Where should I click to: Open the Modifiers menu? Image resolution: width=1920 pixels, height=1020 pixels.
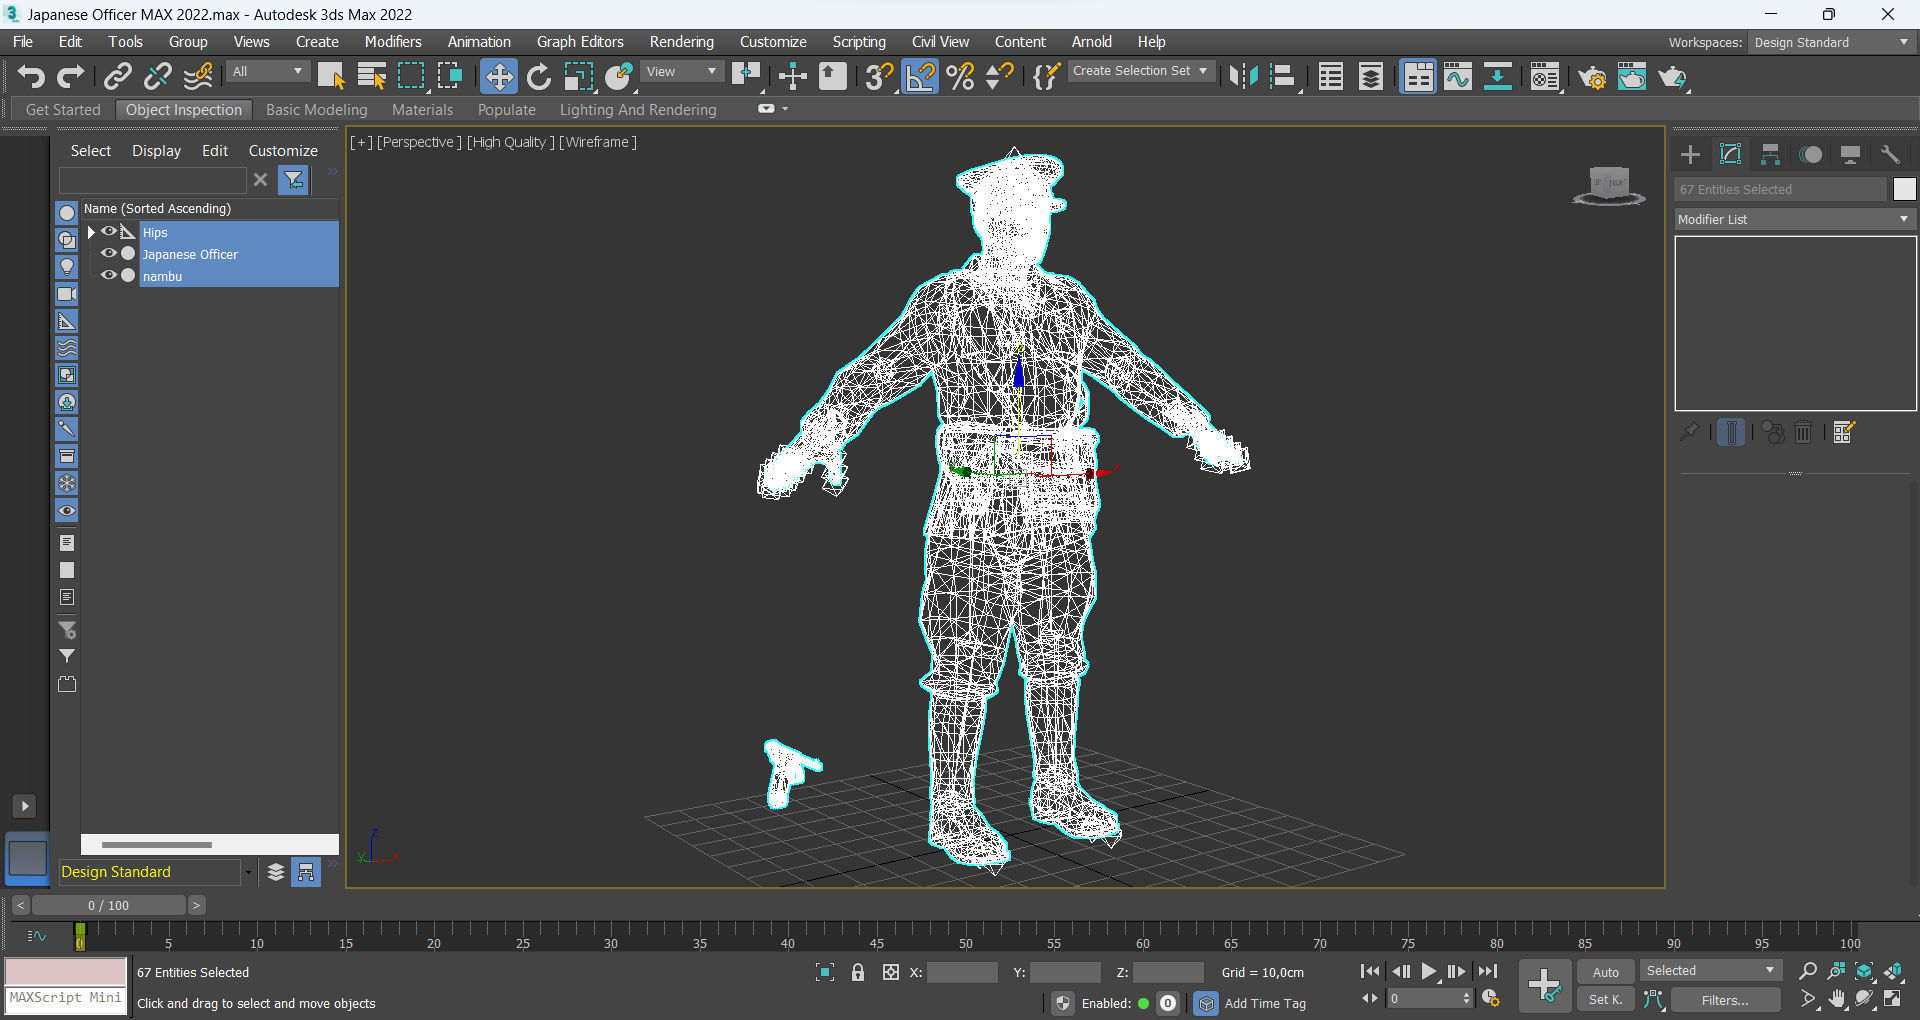tap(393, 42)
